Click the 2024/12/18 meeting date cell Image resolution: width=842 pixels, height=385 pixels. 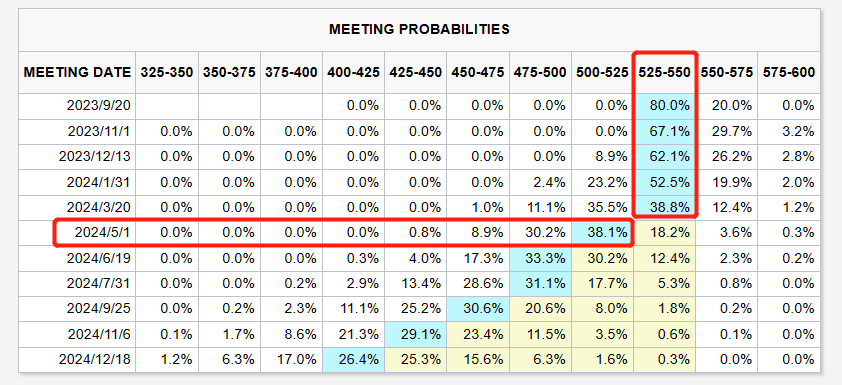tap(77, 360)
